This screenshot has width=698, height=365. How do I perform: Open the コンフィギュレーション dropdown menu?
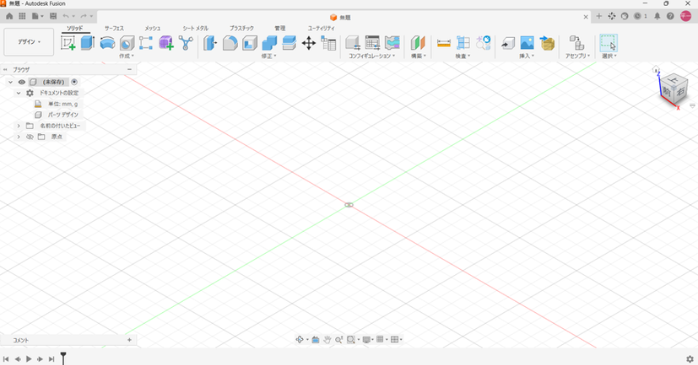click(372, 56)
